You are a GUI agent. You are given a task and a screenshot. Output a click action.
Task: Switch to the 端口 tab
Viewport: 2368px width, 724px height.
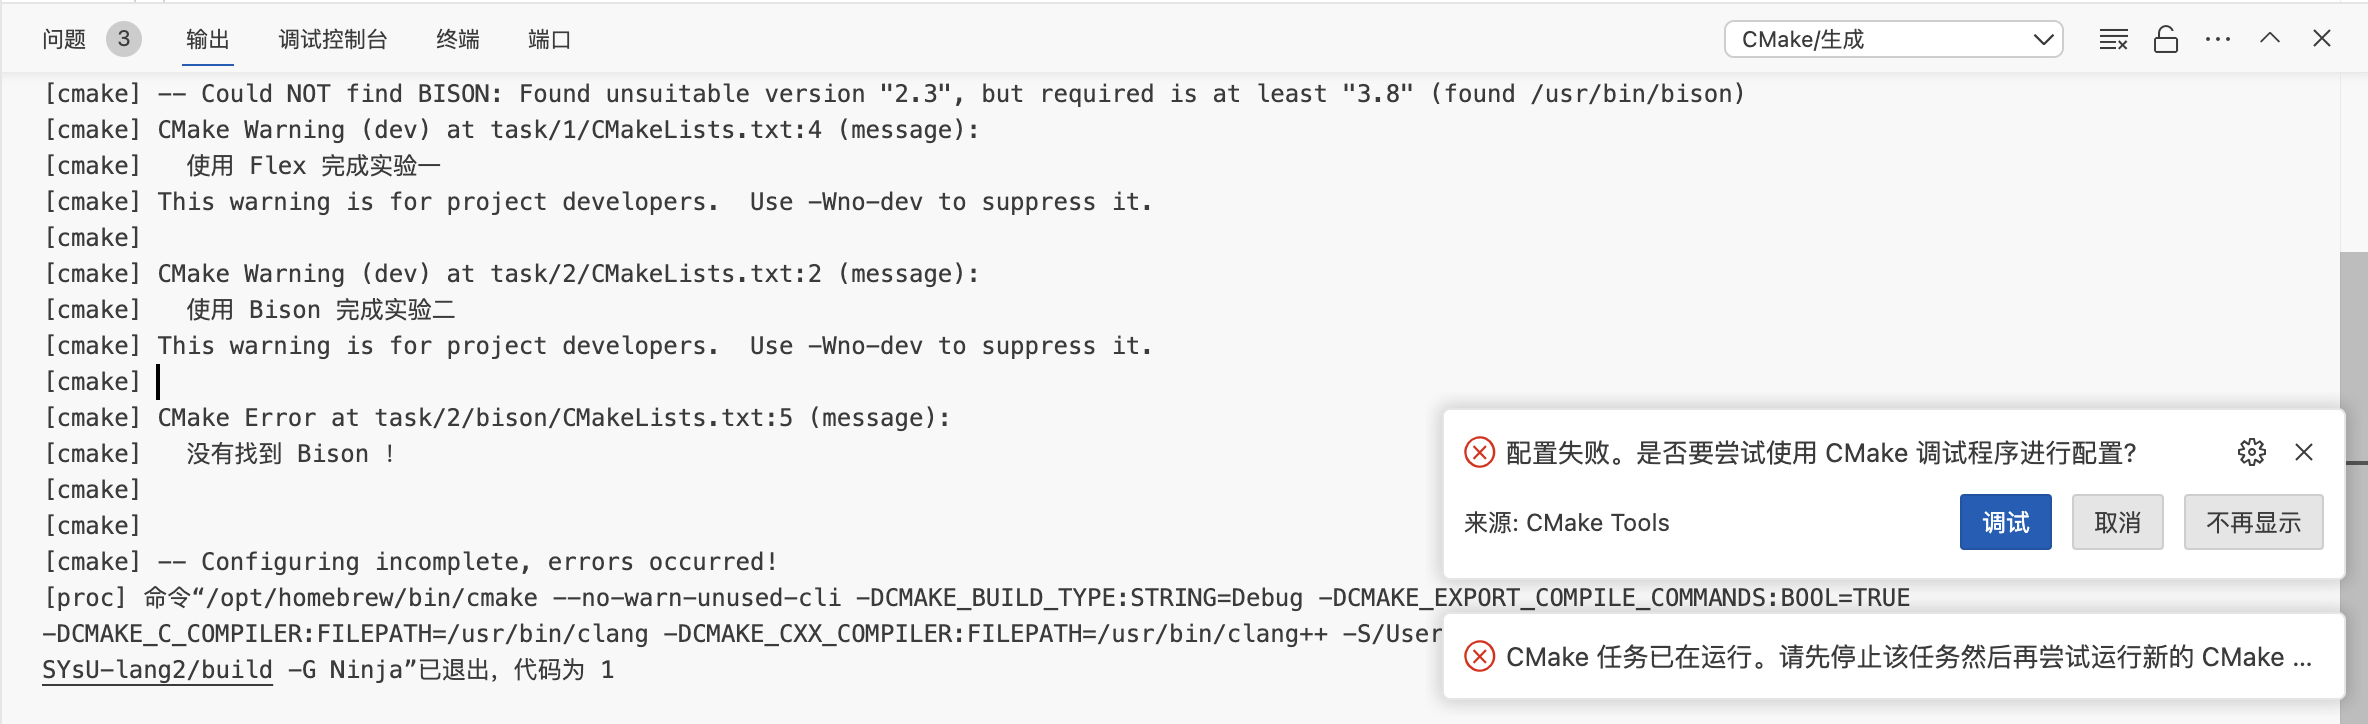551,39
